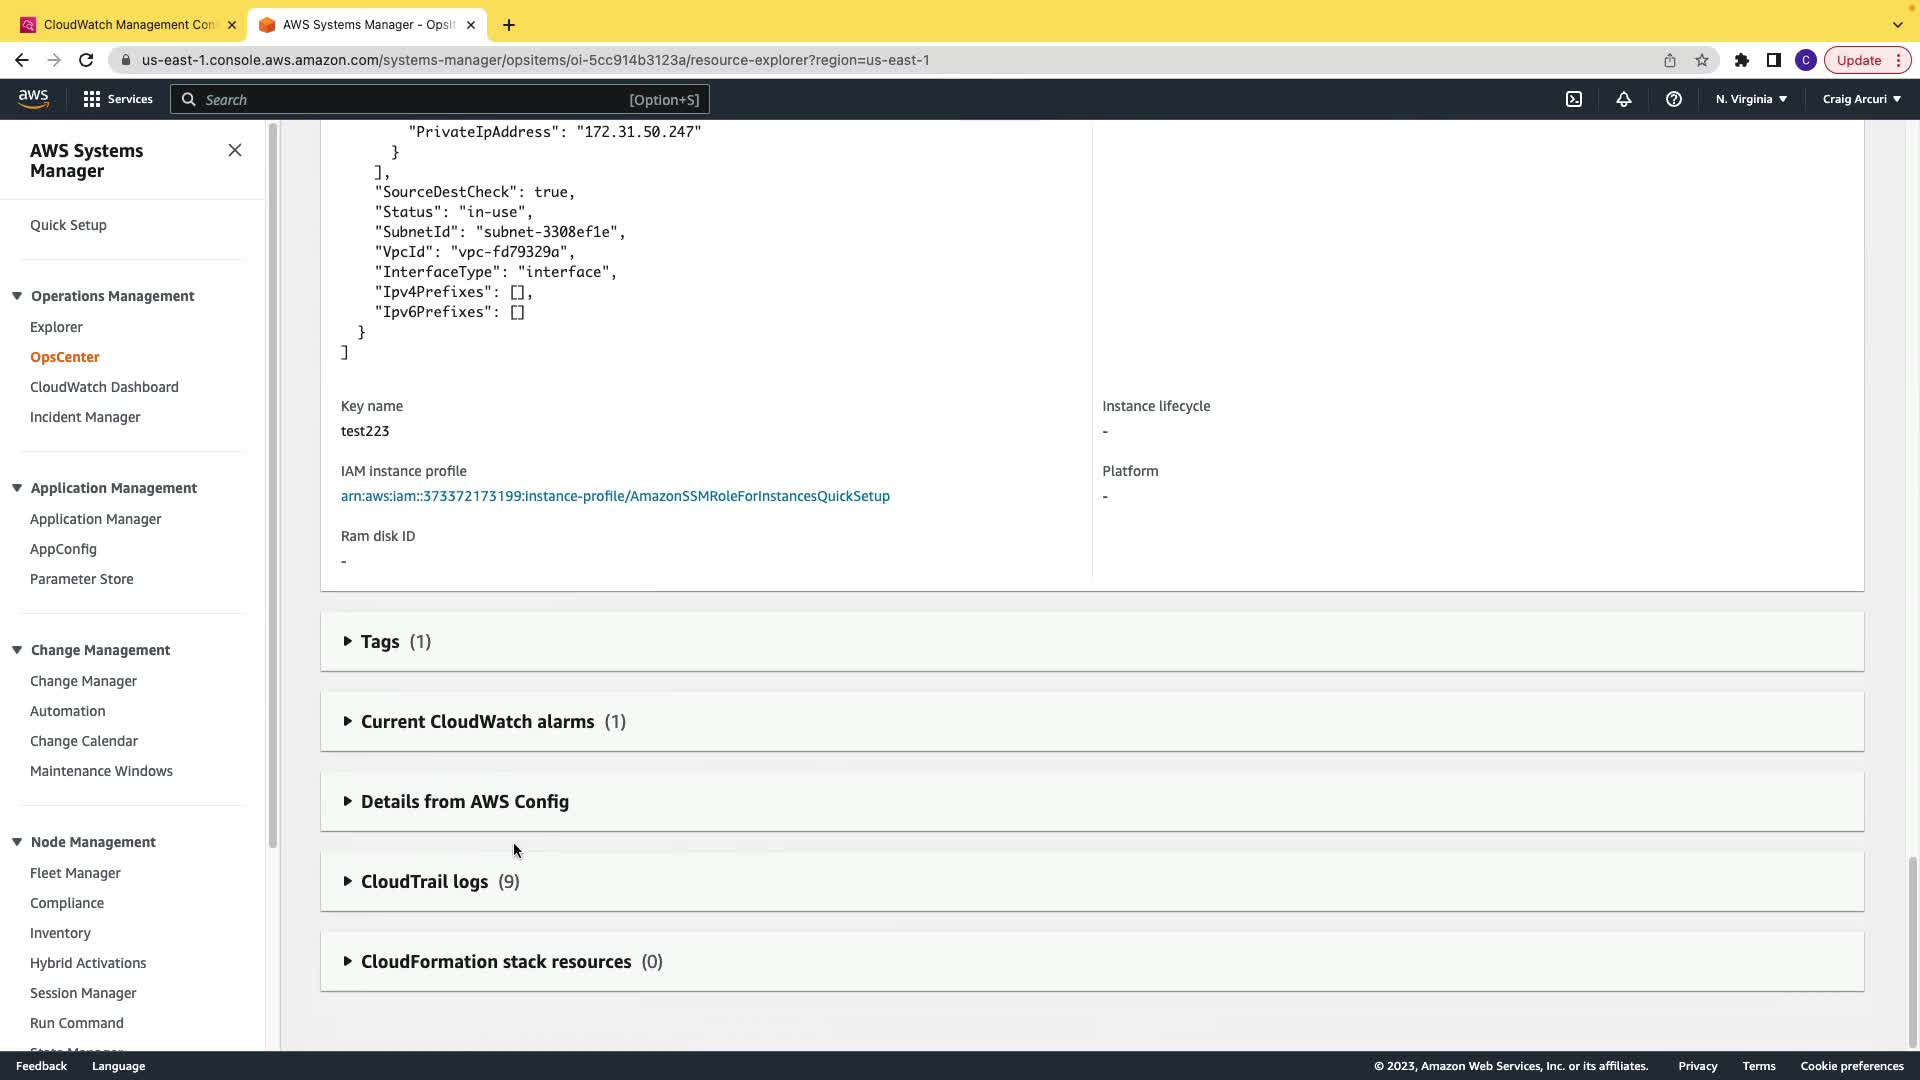Open the Services grid menu
The width and height of the screenshot is (1920, 1080).
[x=118, y=99]
